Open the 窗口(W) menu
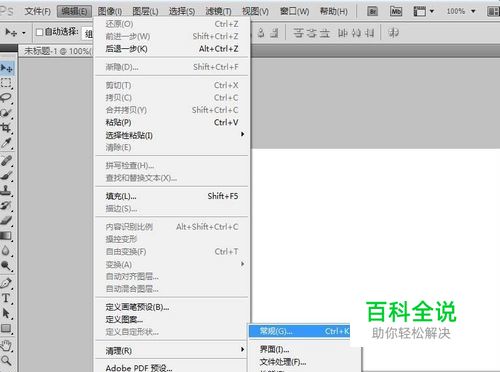 [x=294, y=12]
